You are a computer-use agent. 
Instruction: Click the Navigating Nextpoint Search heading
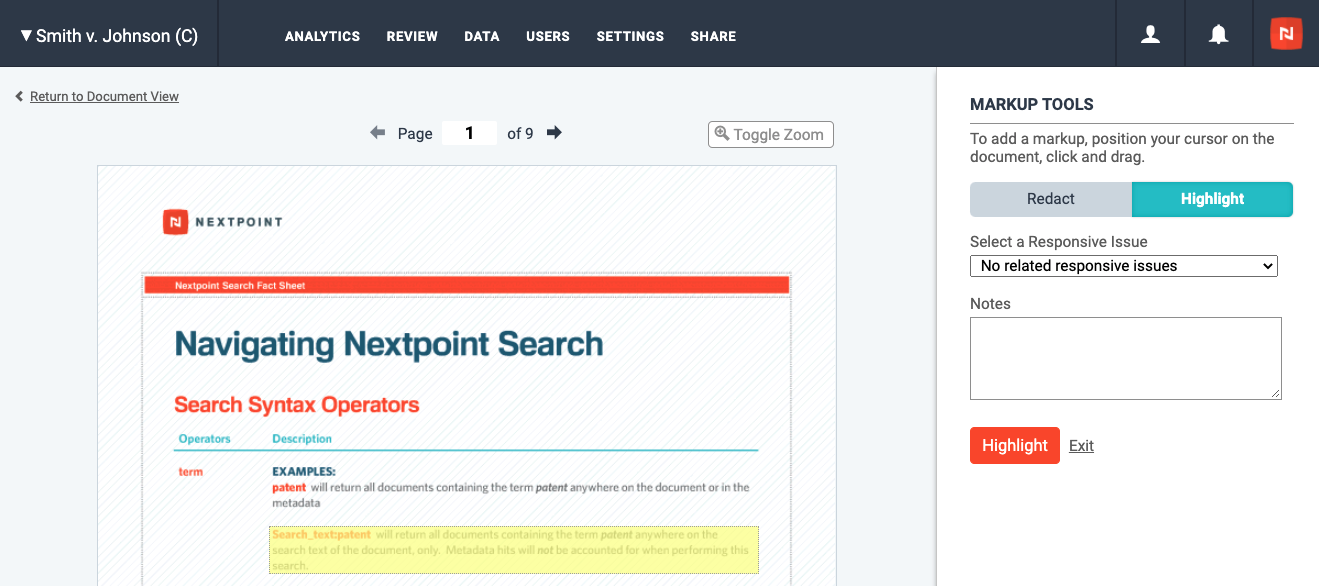(x=389, y=344)
